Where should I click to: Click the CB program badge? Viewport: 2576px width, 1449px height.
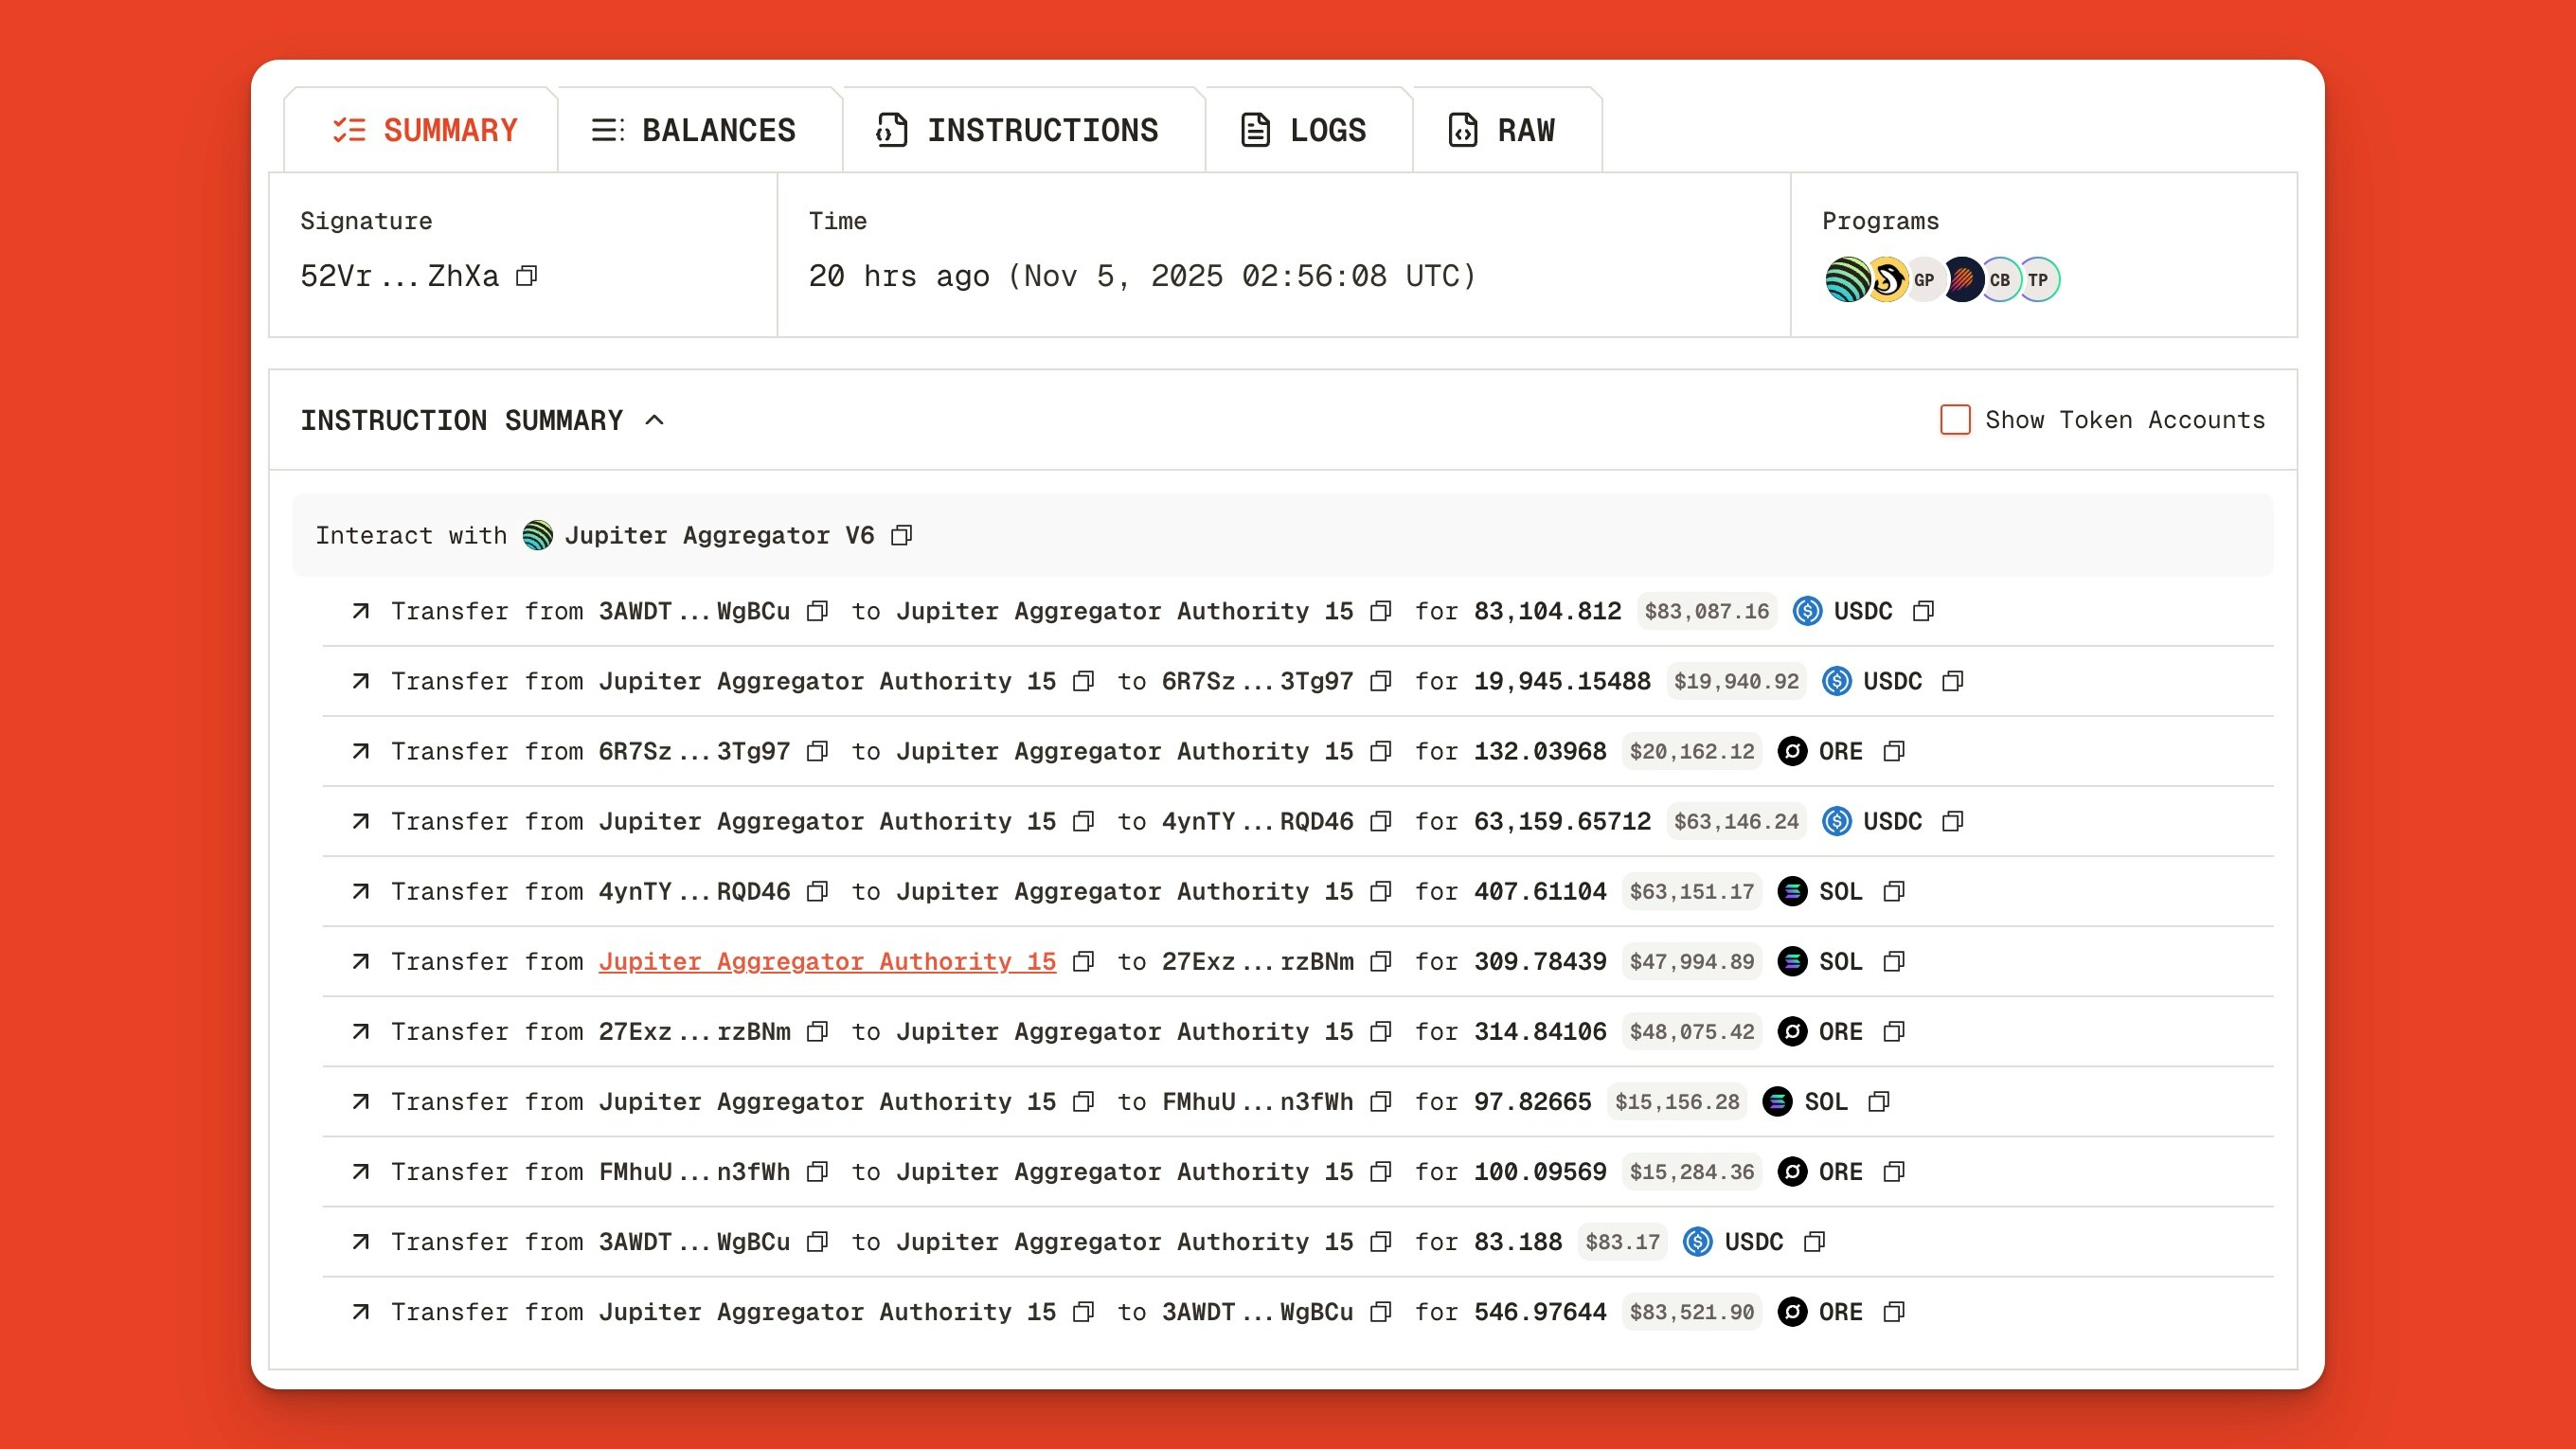(x=2000, y=280)
